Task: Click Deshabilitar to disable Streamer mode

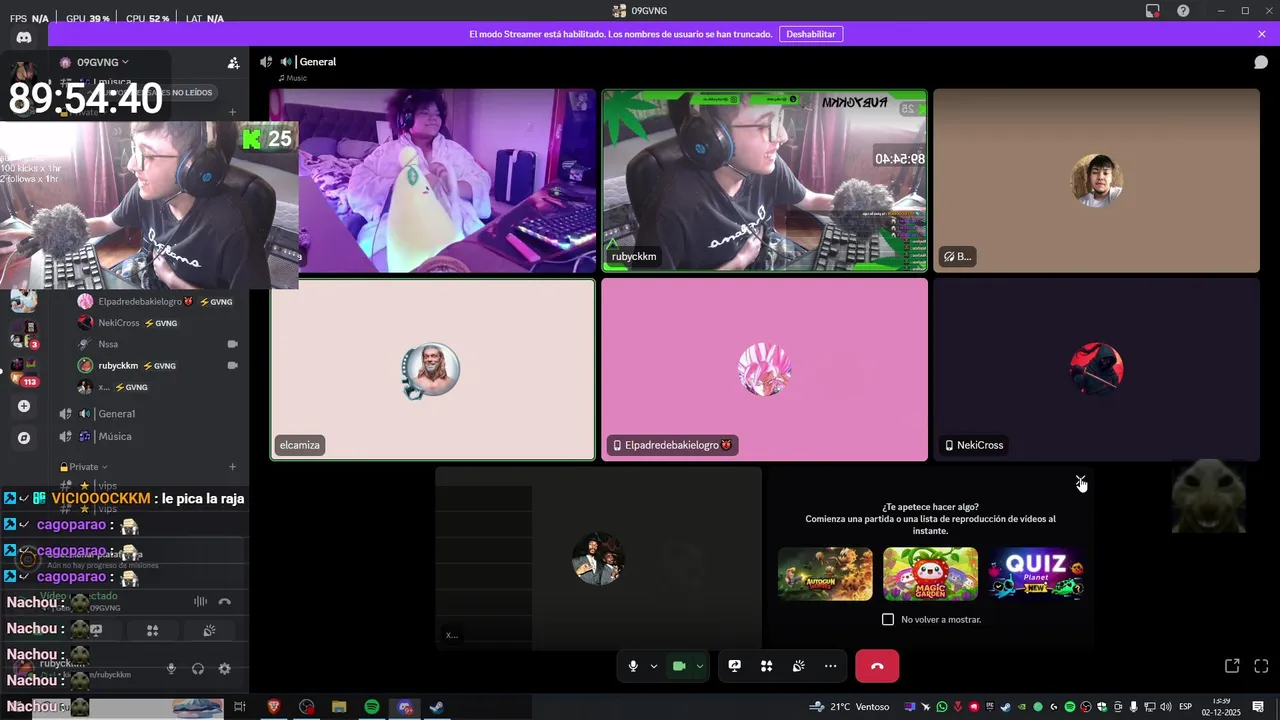Action: [810, 34]
